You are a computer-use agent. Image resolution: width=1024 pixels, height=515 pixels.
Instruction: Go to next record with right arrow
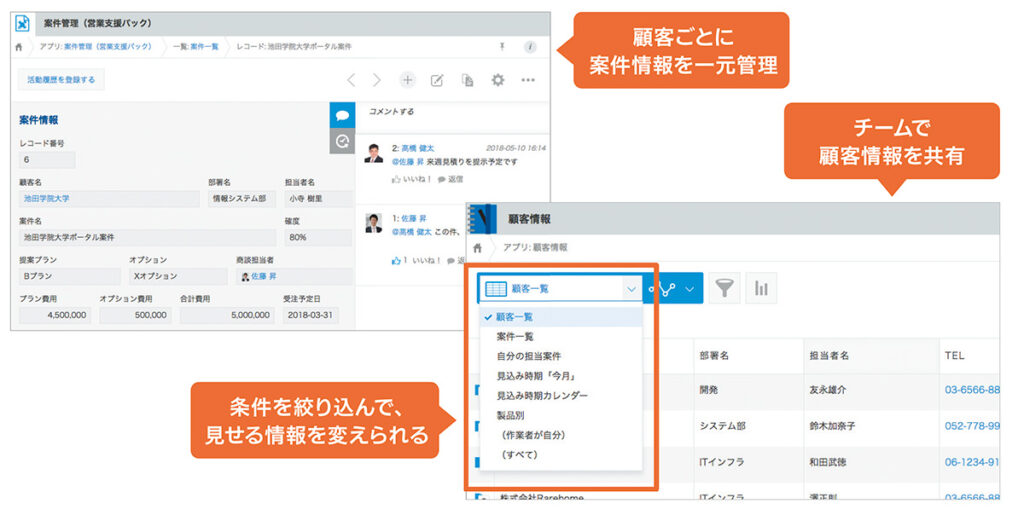pos(377,80)
